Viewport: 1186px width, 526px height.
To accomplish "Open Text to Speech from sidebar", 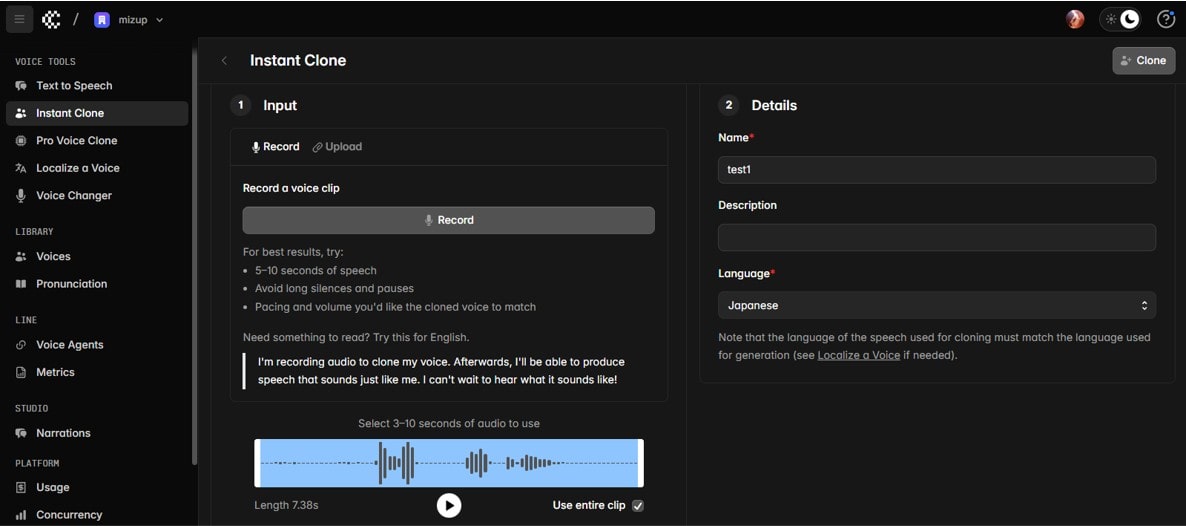I will (74, 86).
